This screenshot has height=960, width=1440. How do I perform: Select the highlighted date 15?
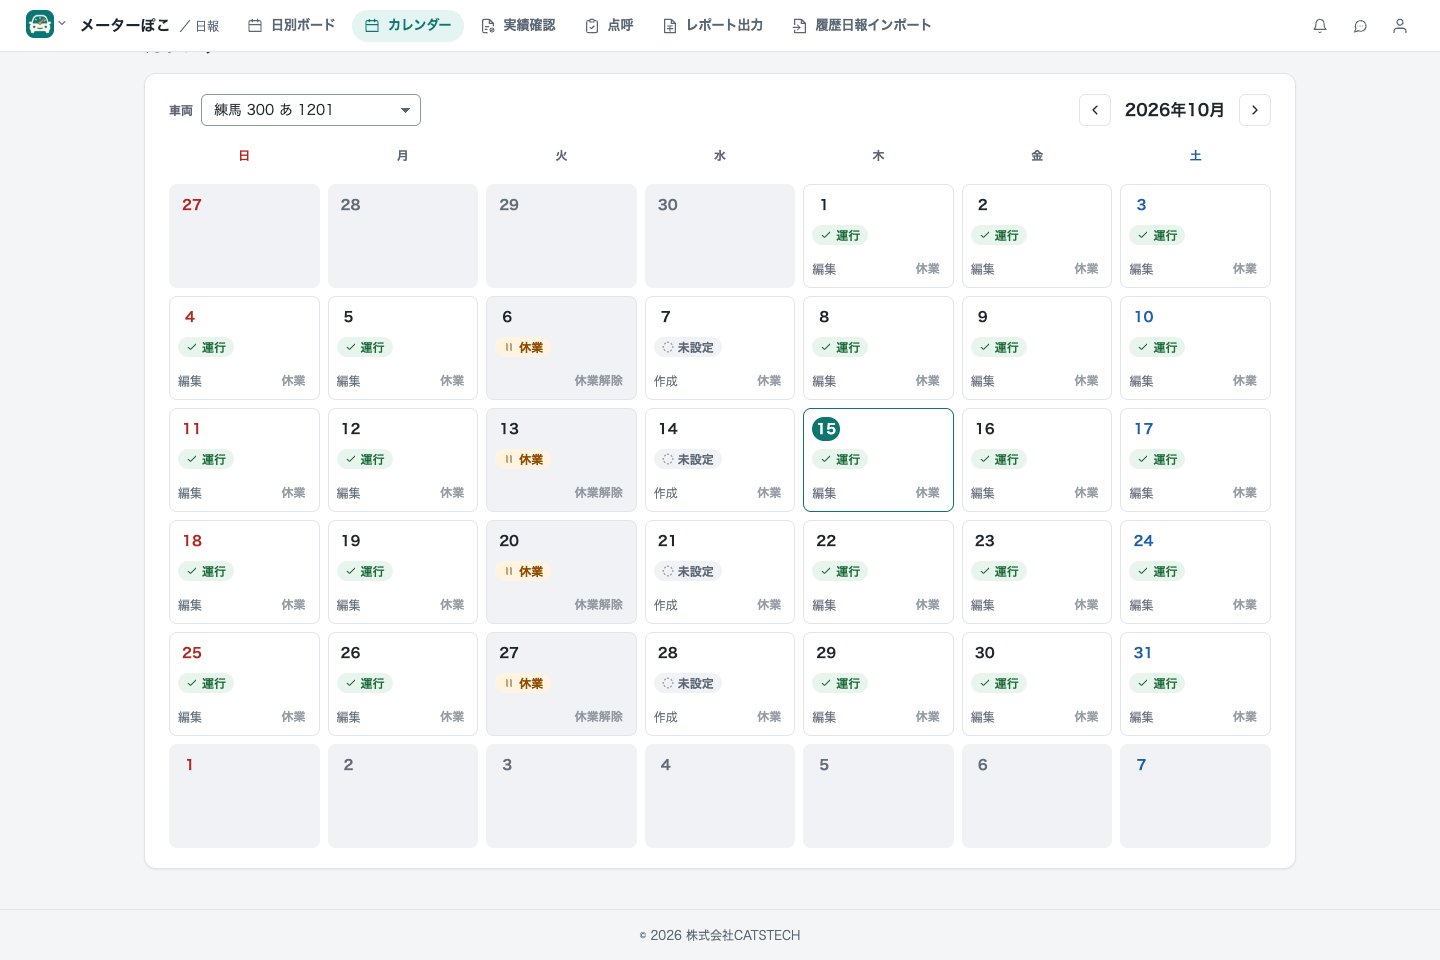coord(826,429)
